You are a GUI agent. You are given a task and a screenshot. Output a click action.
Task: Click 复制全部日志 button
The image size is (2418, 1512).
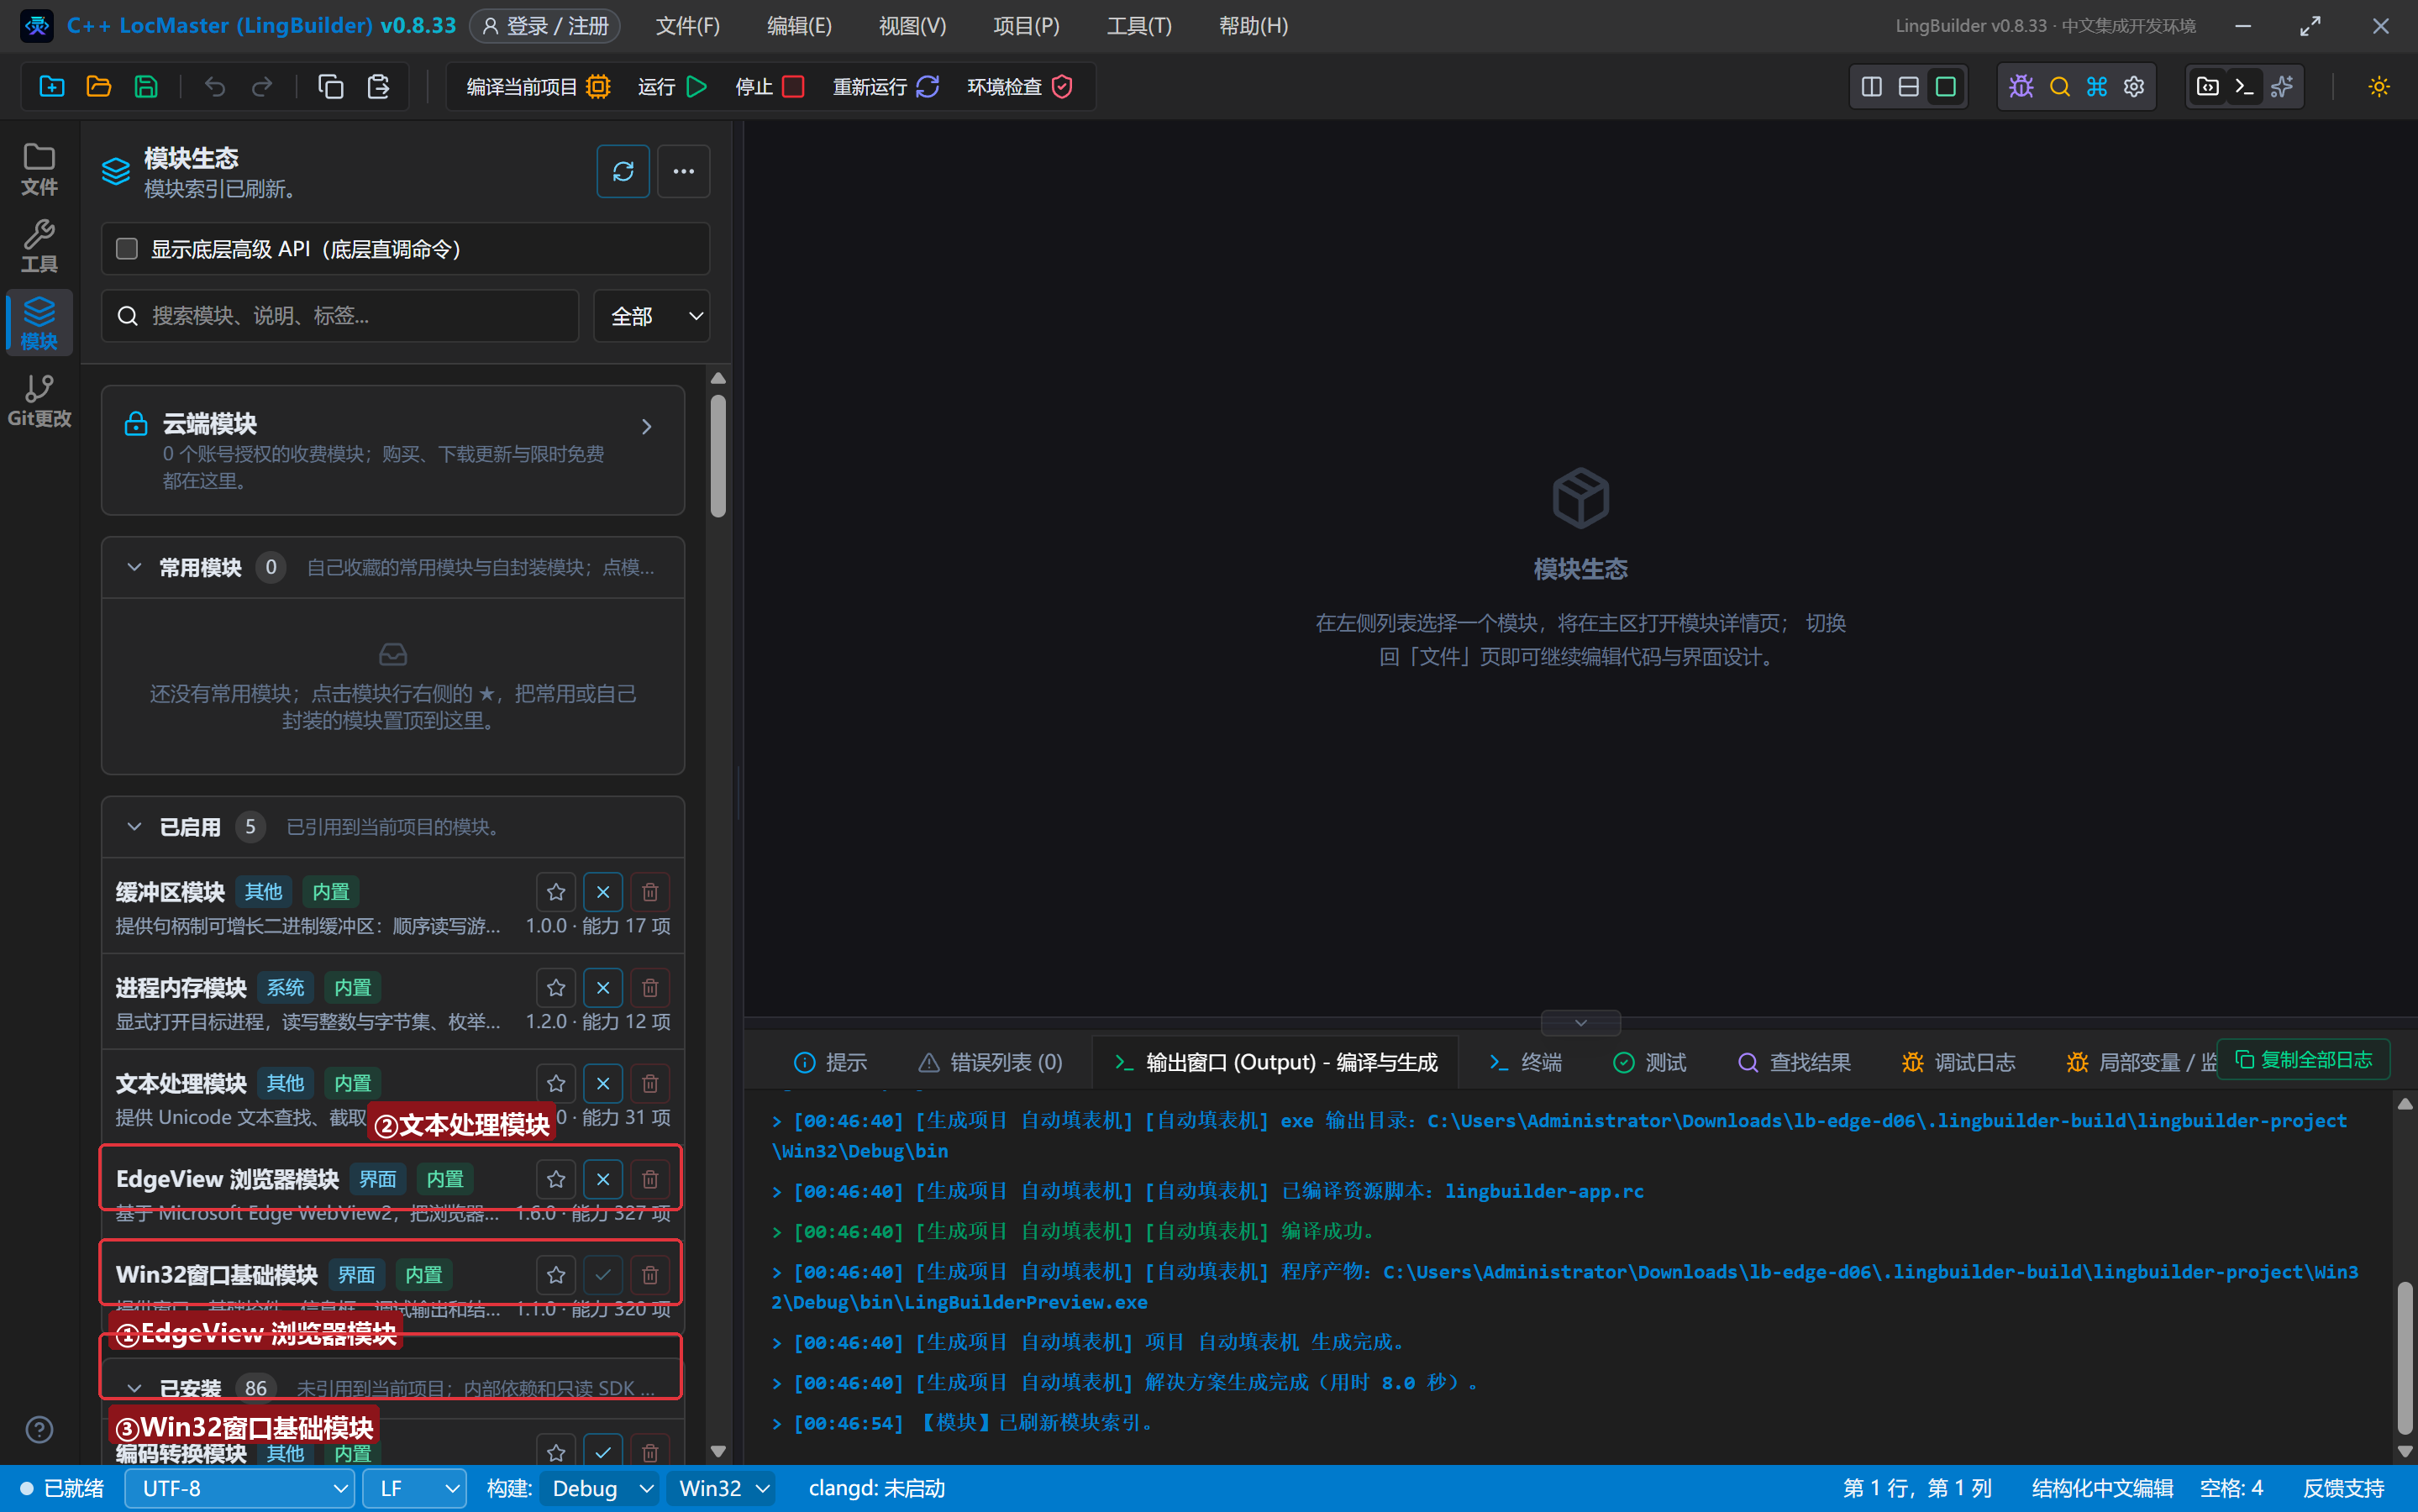point(2303,1060)
